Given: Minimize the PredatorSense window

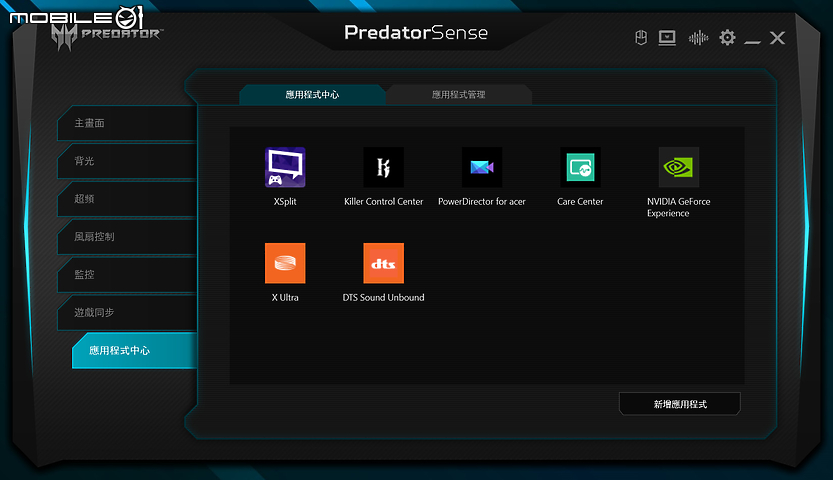Looking at the screenshot, I should coord(752,41).
